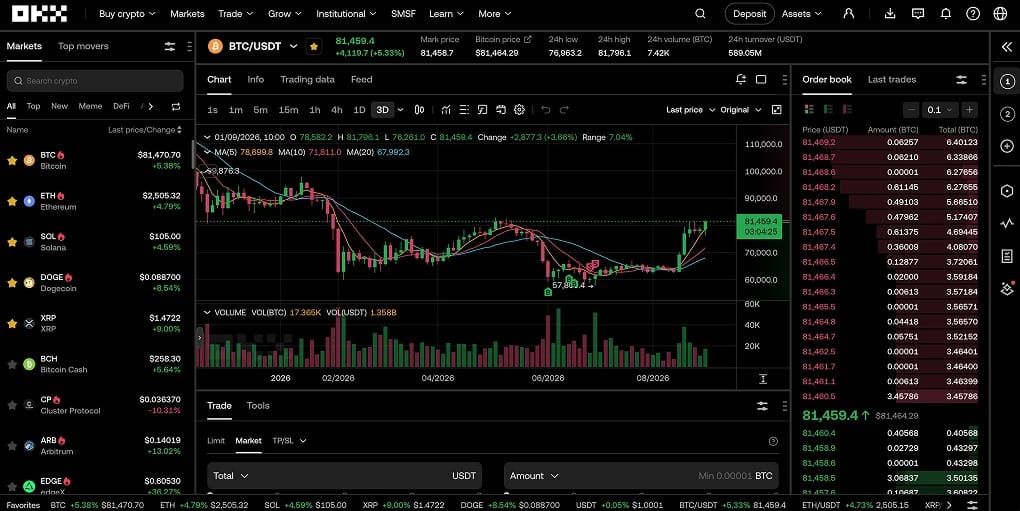1020x511 pixels.
Task: Open the chat support icon
Action: [x=918, y=14]
